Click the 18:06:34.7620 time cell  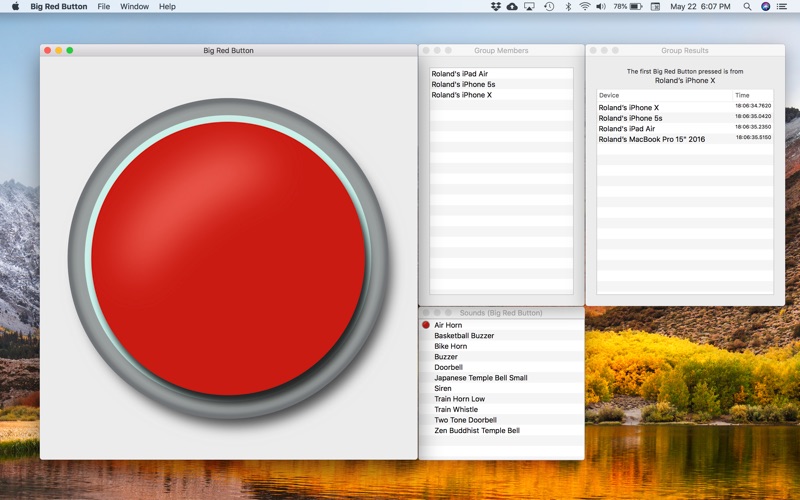[753, 106]
